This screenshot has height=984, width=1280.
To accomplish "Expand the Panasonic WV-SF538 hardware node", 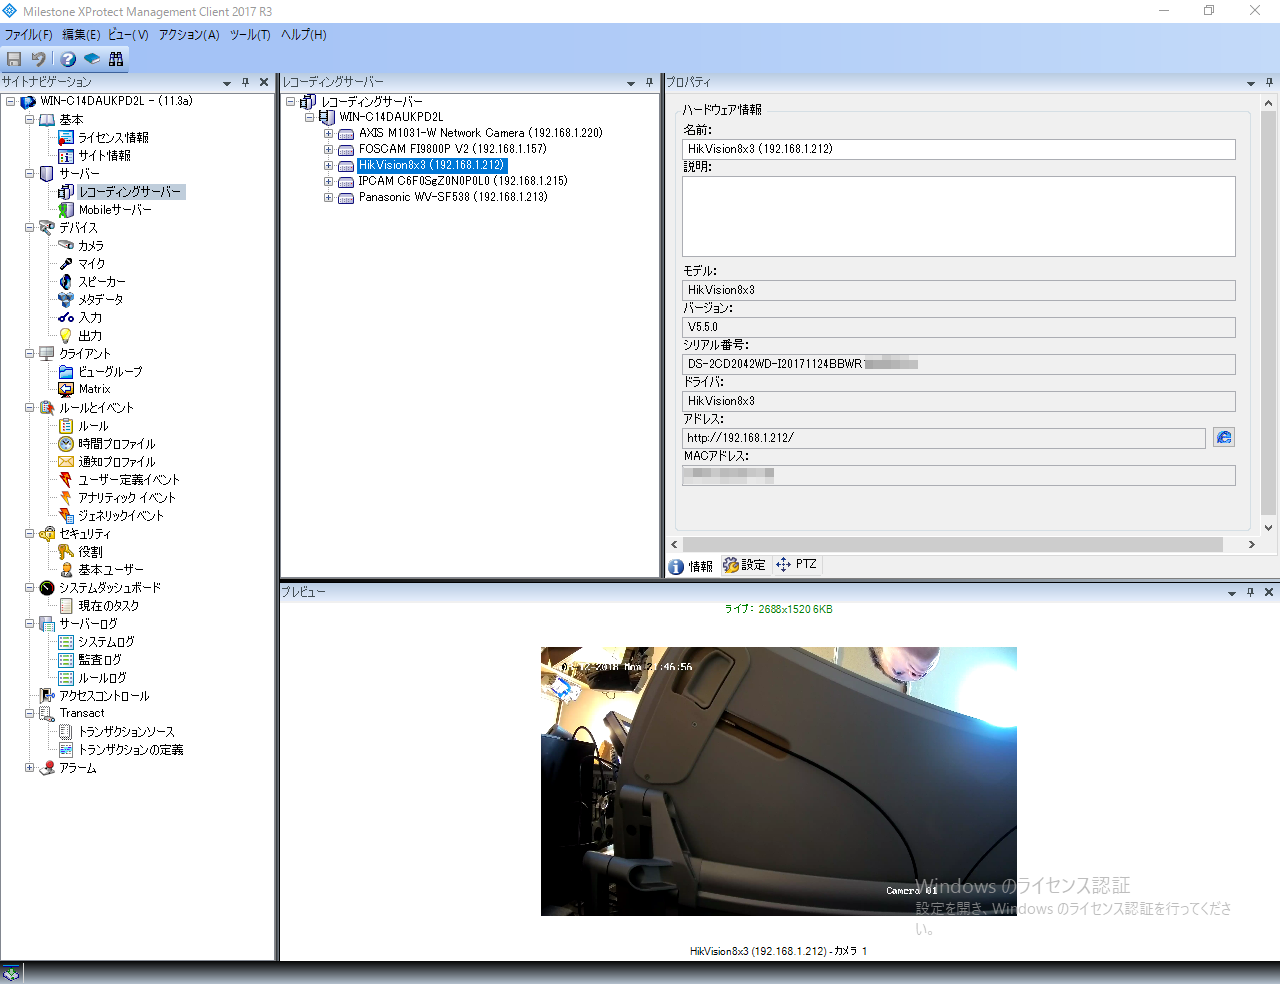I will (328, 197).
